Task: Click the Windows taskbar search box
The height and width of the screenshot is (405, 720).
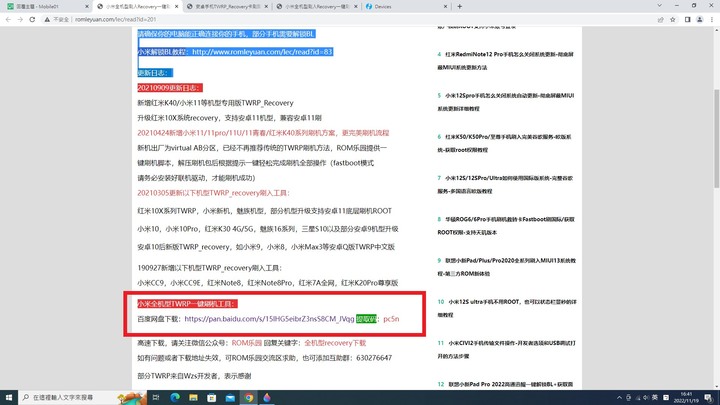Action: 83,397
